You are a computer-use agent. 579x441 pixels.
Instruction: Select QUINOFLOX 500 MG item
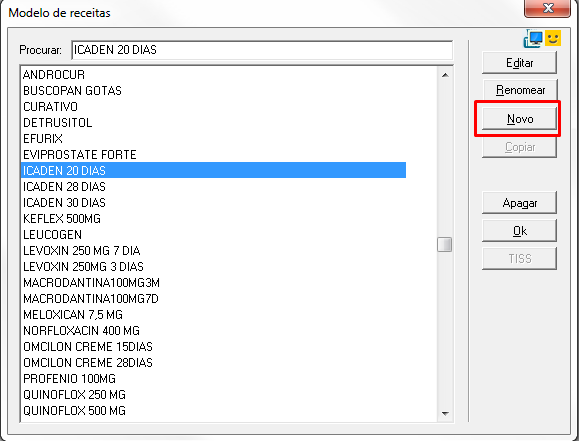click(213, 410)
